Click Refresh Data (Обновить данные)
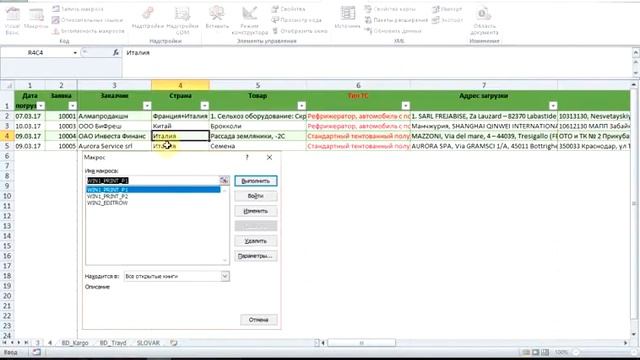The image size is (640, 360). 393,31
